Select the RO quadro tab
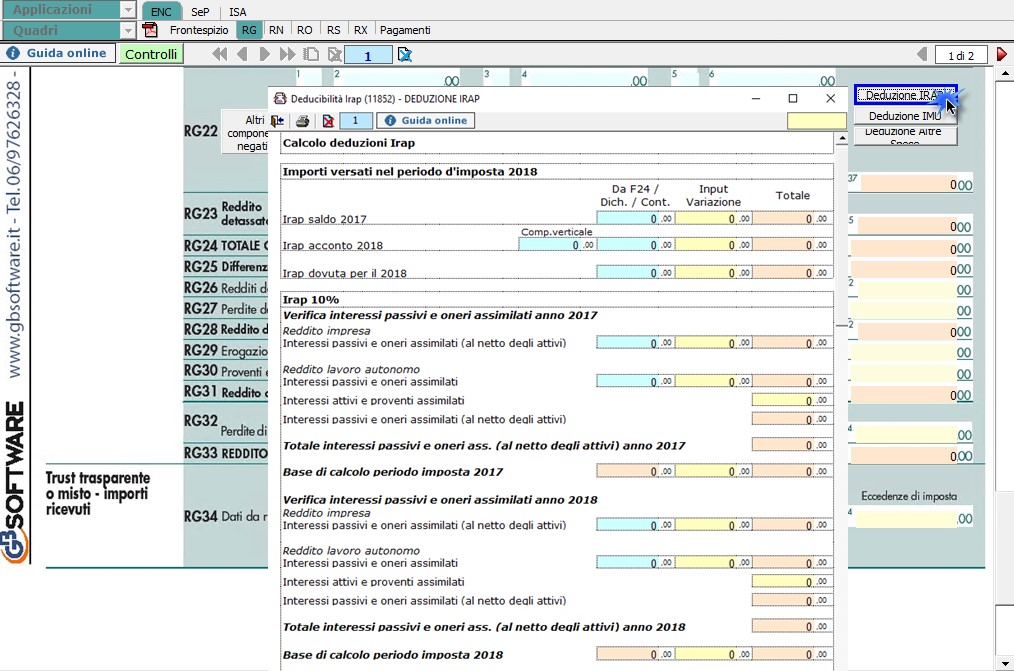 tap(305, 30)
